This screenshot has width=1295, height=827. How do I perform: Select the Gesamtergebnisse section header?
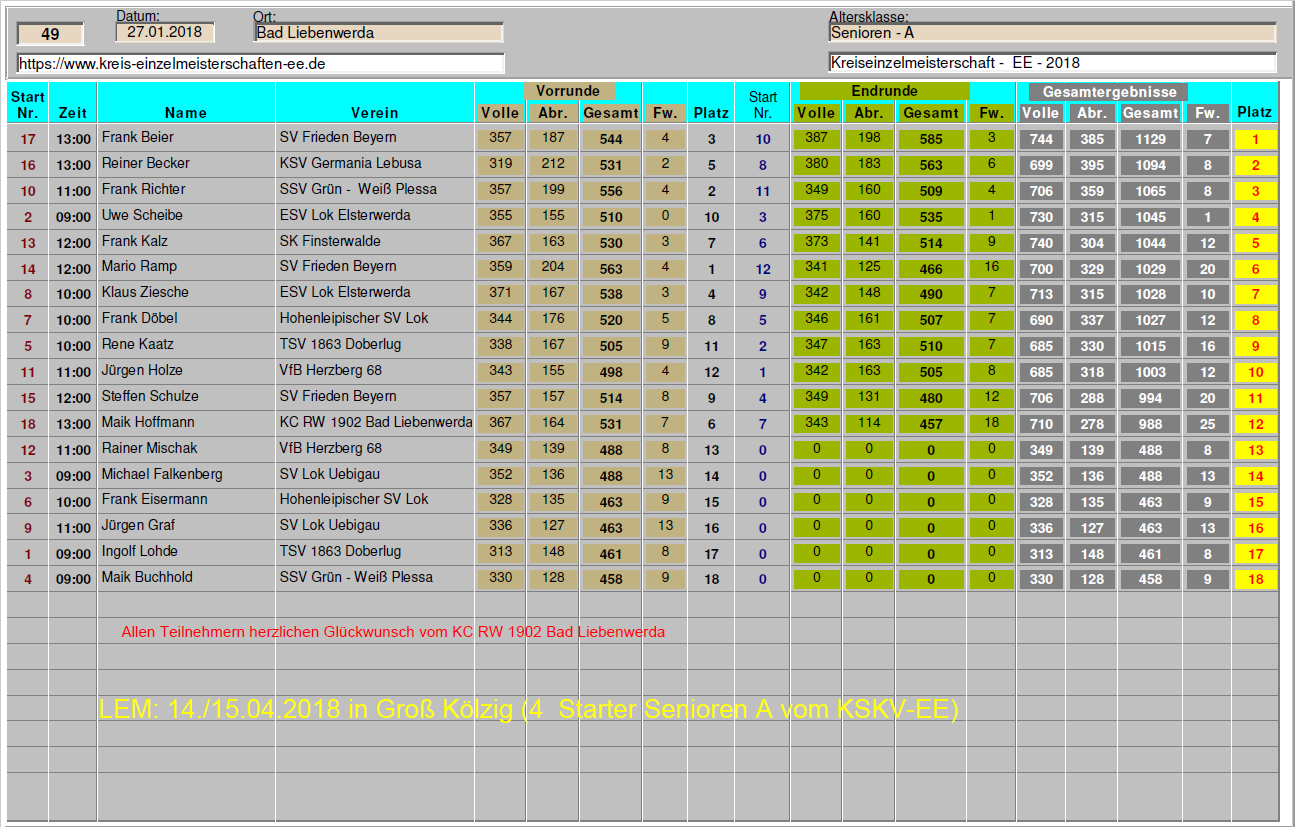(1108, 91)
